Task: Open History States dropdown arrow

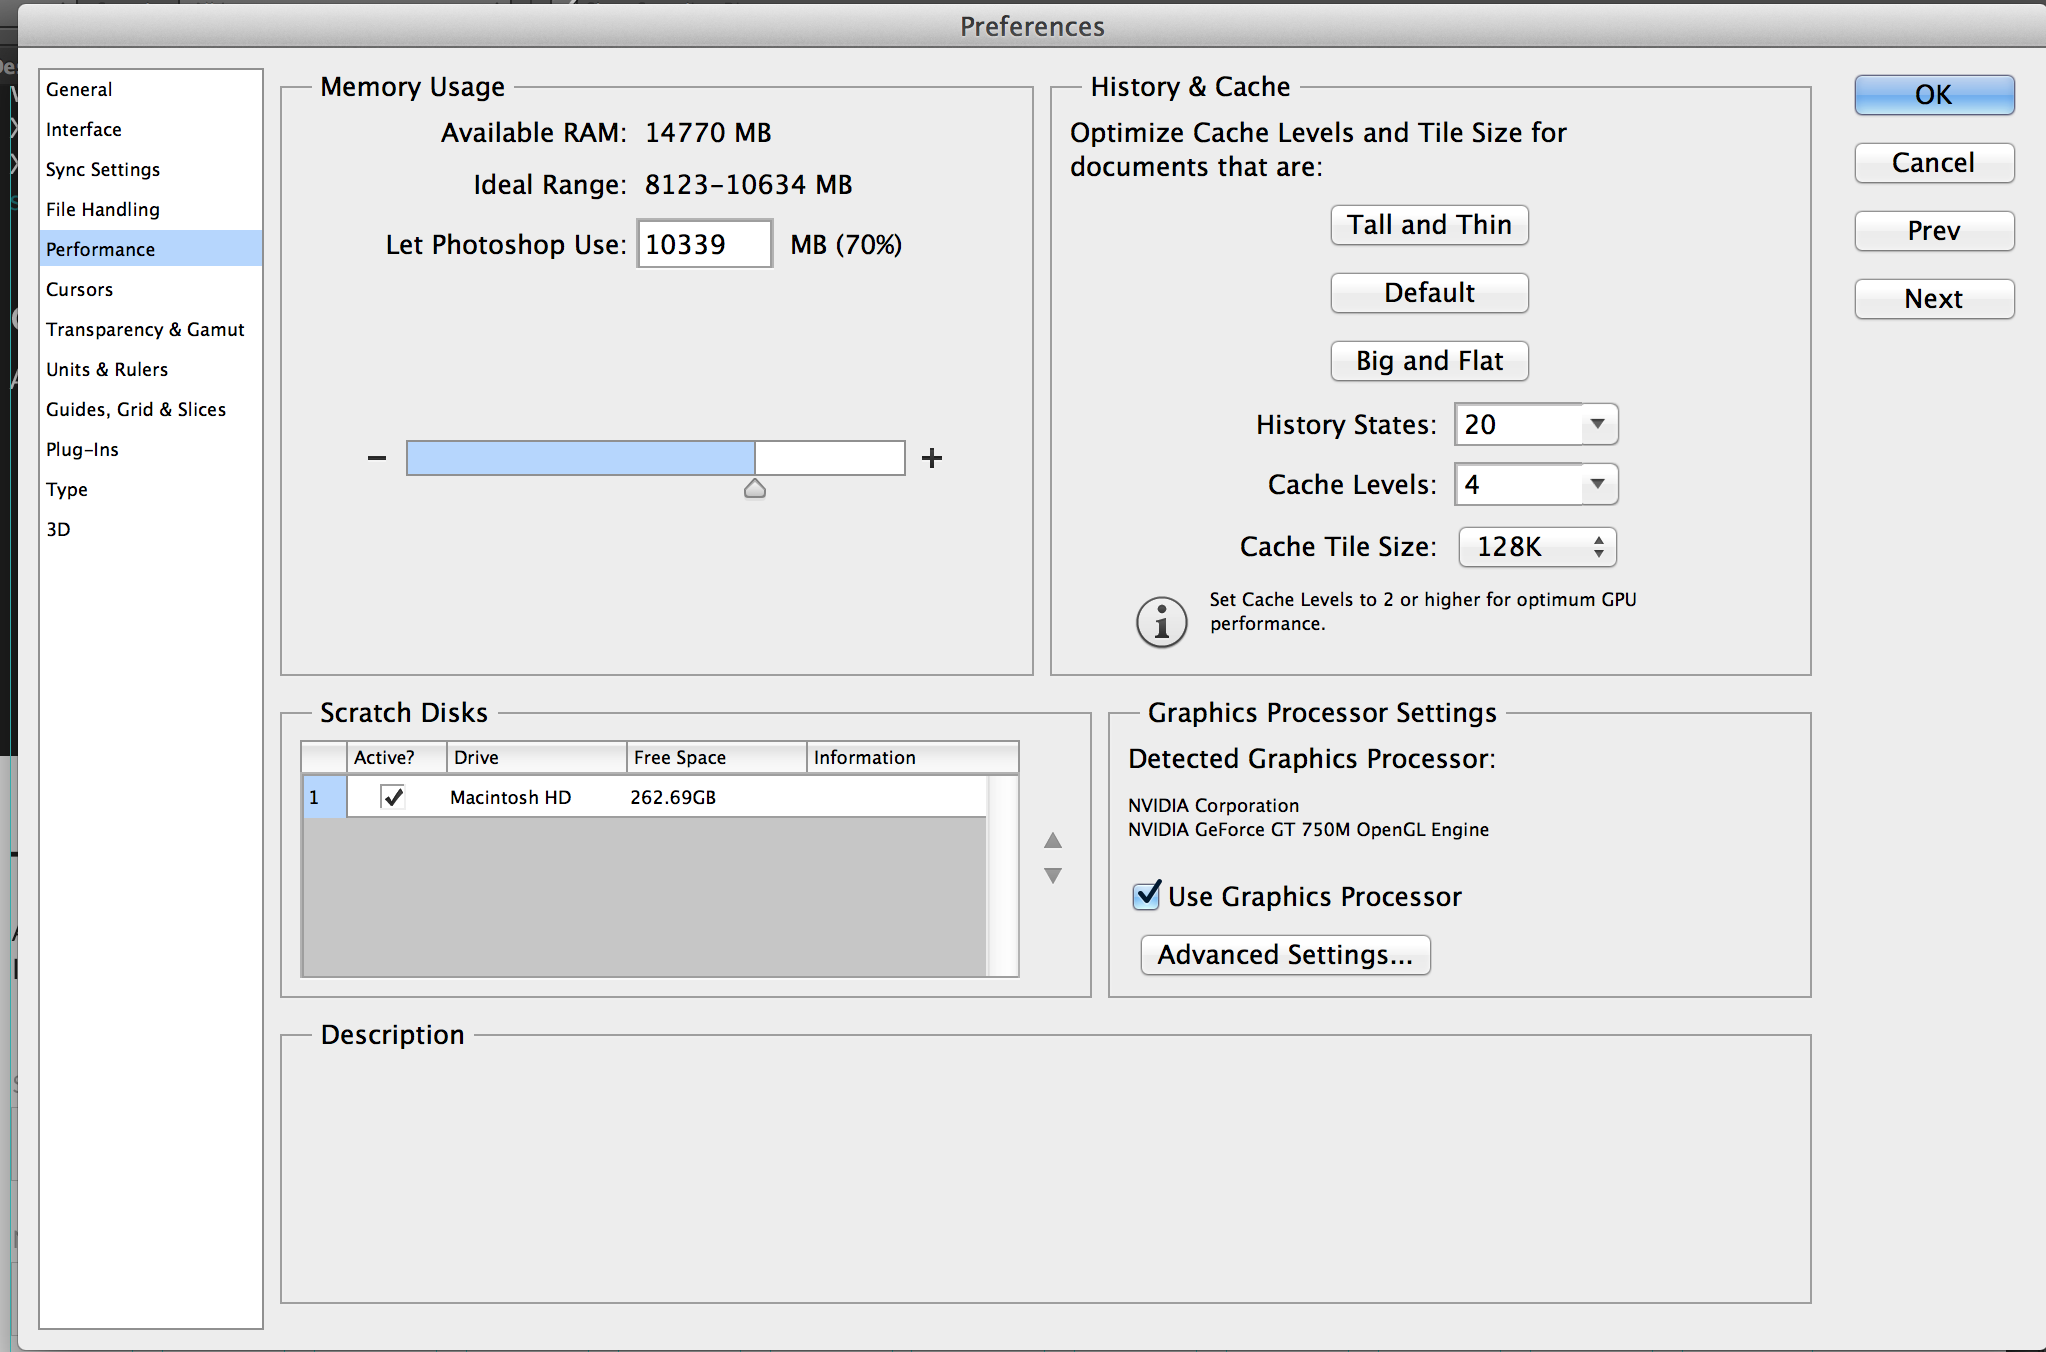Action: coord(1598,424)
